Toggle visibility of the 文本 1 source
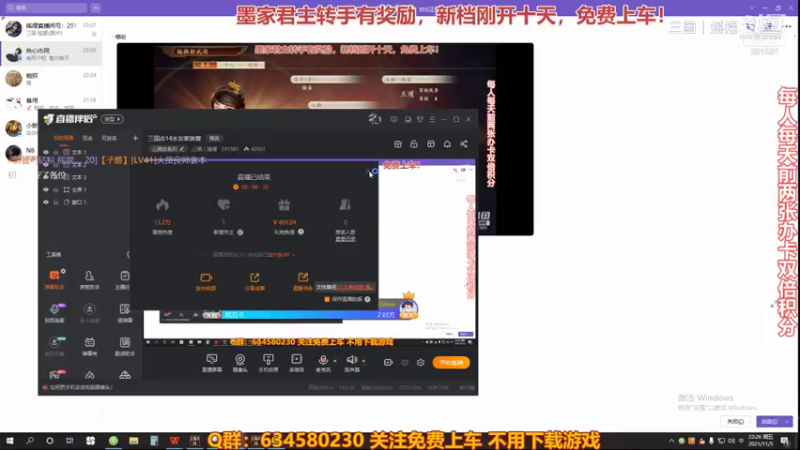The image size is (800, 450). pos(46,152)
